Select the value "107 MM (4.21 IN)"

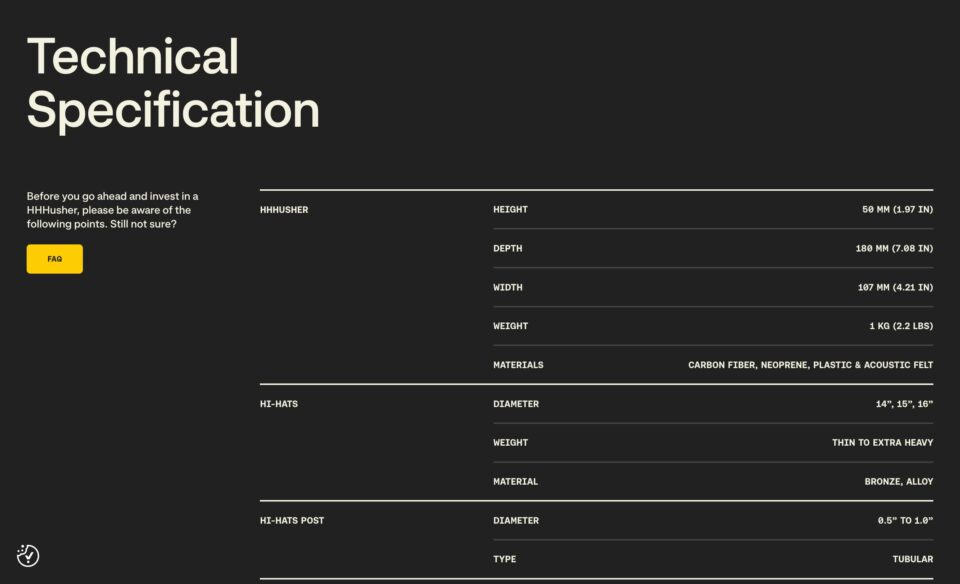[895, 287]
